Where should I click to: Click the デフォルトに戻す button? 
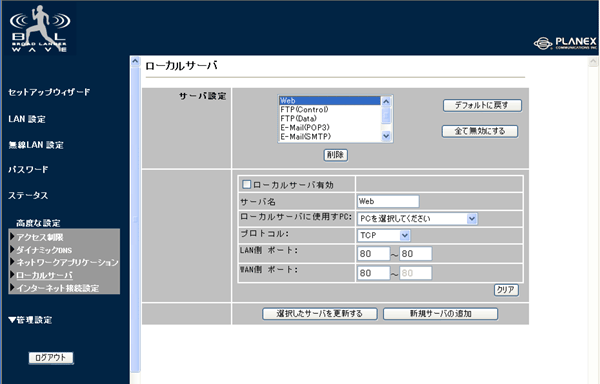click(x=482, y=105)
